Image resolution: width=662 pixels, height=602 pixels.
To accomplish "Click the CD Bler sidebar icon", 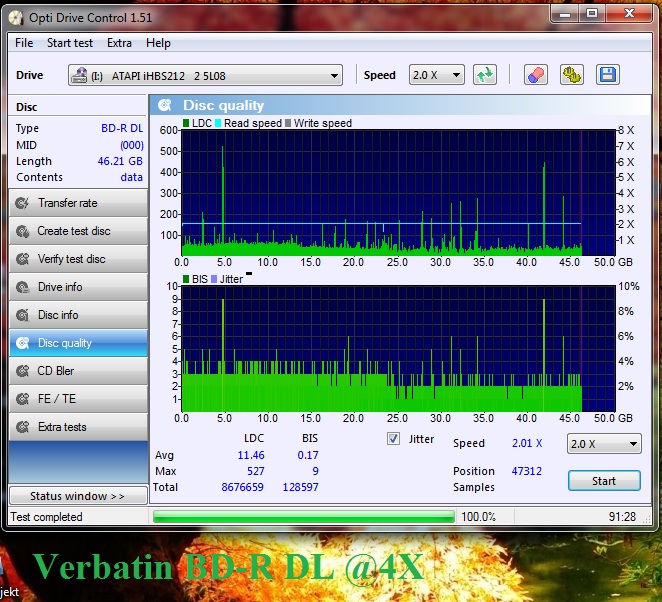I will click(x=22, y=371).
